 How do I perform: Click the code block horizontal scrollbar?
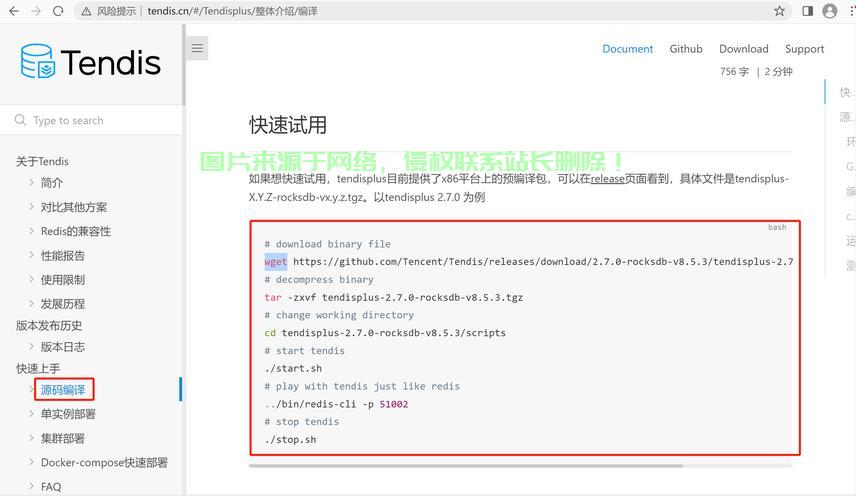coord(466,466)
